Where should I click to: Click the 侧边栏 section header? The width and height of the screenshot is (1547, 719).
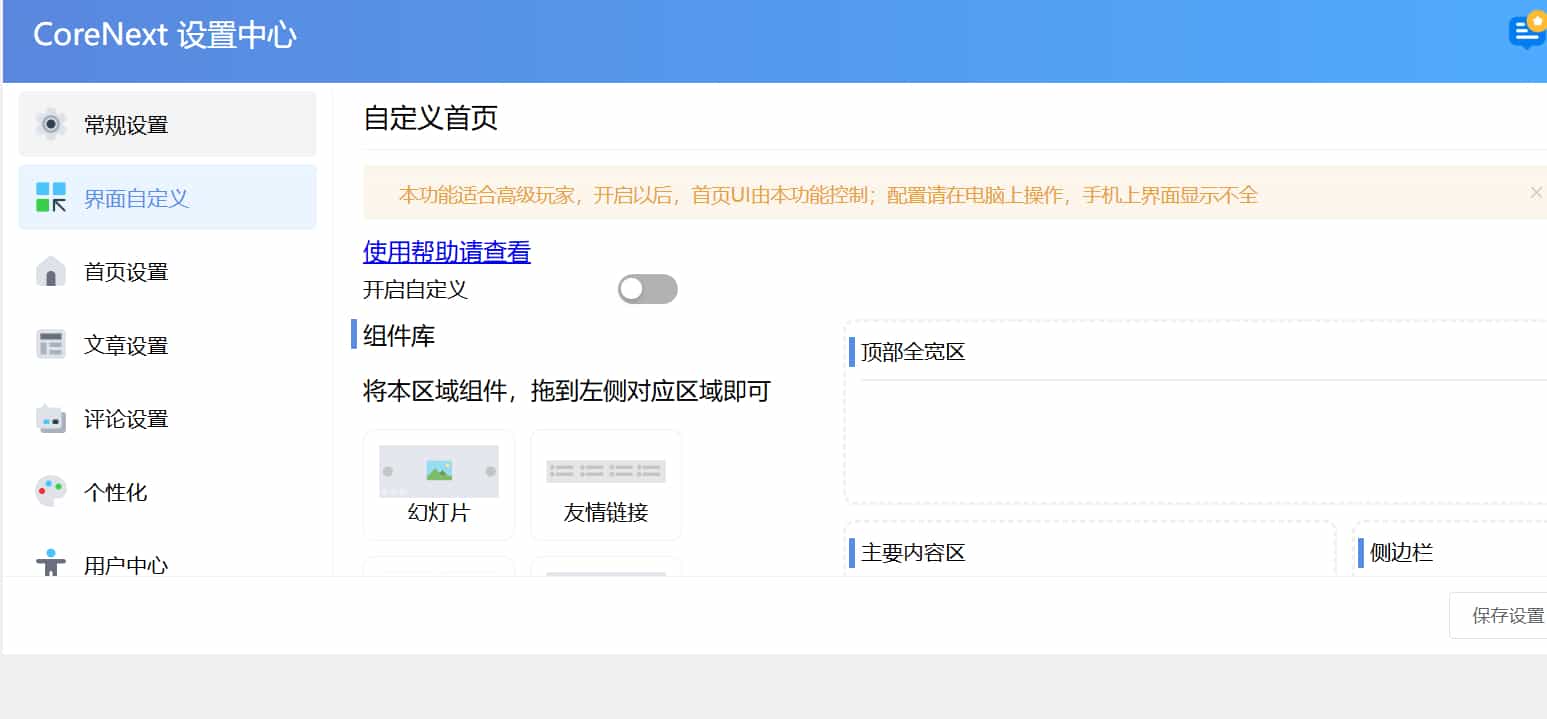1401,553
